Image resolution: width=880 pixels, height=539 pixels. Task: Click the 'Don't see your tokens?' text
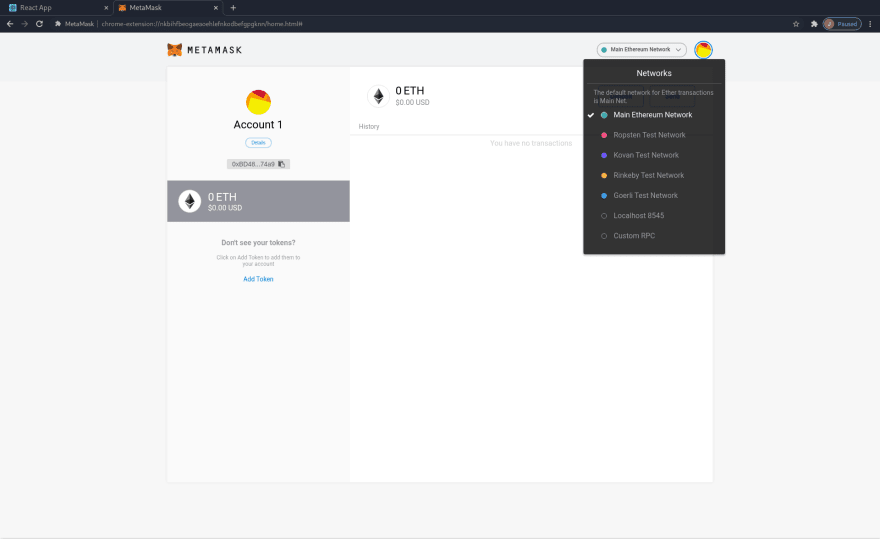pos(258,243)
